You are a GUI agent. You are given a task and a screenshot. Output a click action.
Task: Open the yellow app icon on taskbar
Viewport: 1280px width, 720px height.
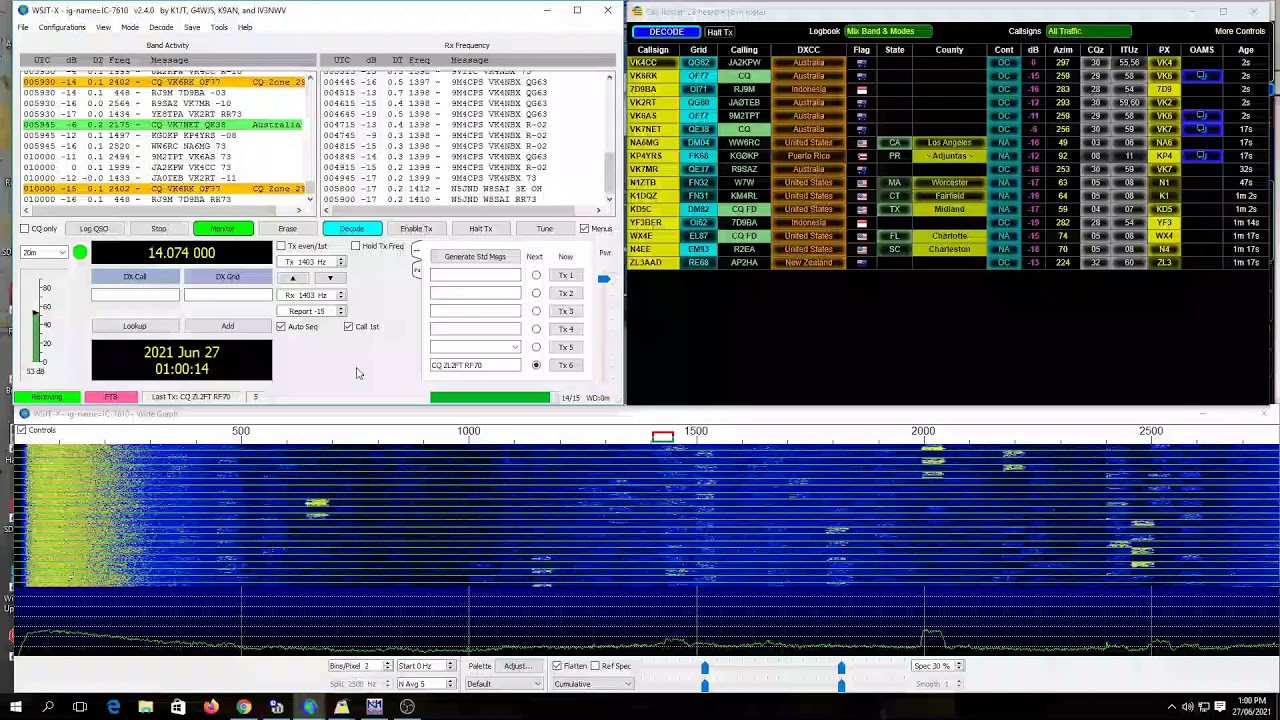click(342, 707)
